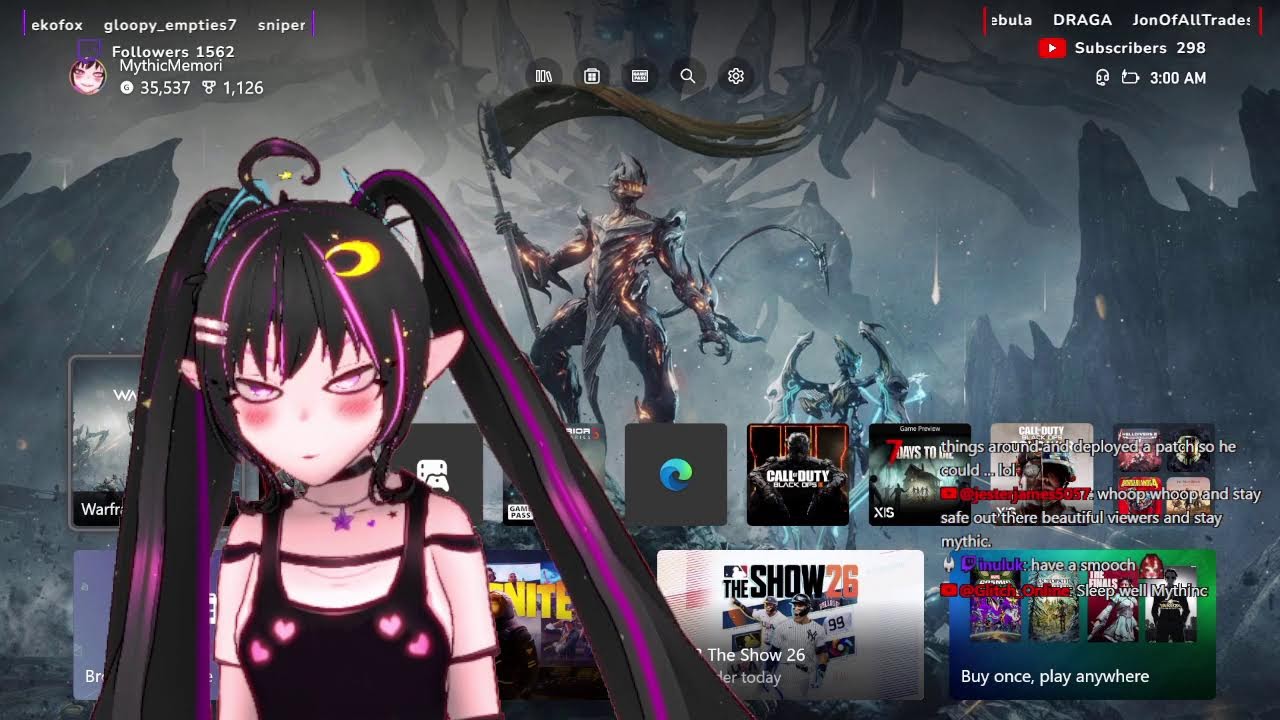Screen dimensions: 1280x720
Task: Click the gamerscore icon beside 35,537
Action: pos(126,88)
